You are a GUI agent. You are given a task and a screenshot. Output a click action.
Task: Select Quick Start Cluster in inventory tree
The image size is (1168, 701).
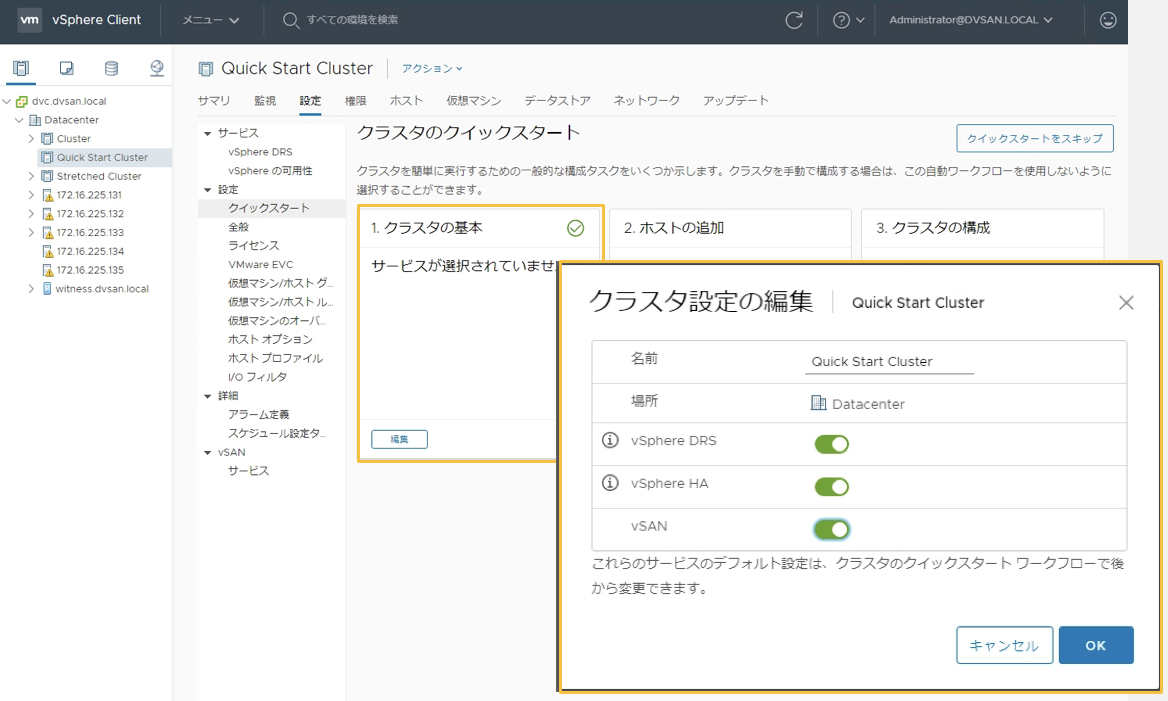point(102,157)
